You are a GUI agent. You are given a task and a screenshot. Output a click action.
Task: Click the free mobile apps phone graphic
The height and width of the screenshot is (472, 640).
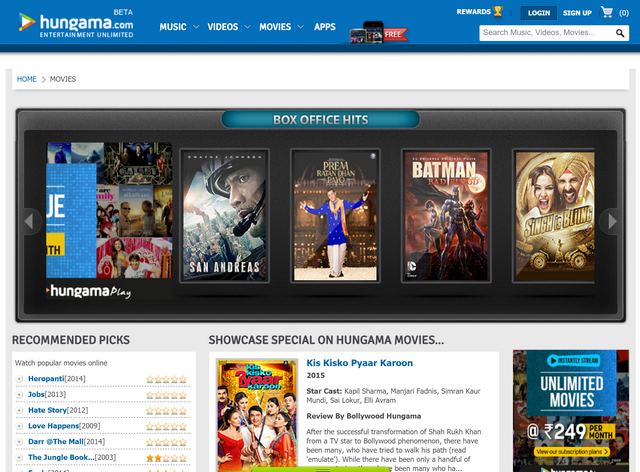tap(378, 32)
